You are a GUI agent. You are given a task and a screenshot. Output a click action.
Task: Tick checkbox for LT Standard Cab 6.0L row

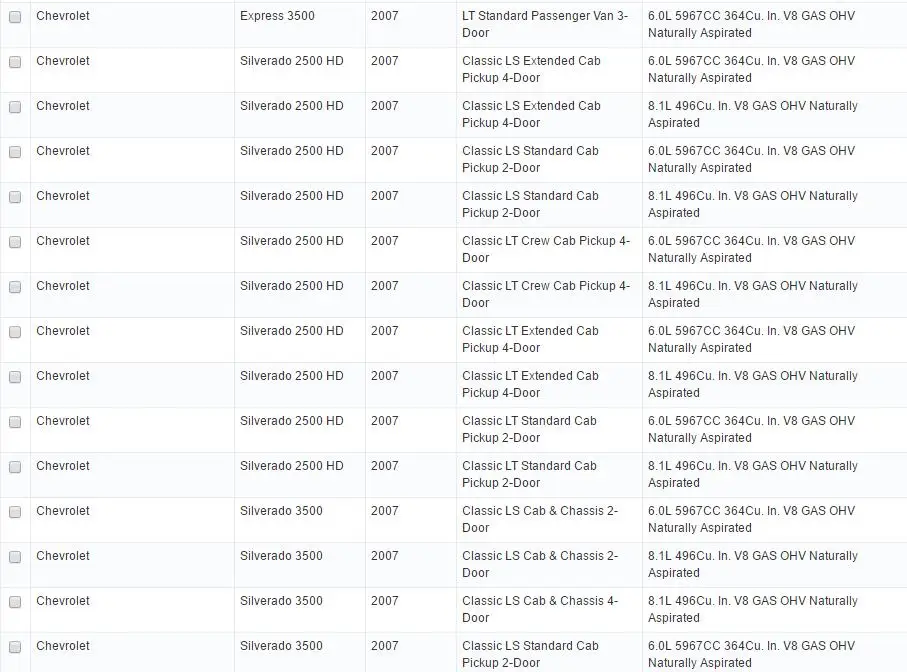(15, 422)
